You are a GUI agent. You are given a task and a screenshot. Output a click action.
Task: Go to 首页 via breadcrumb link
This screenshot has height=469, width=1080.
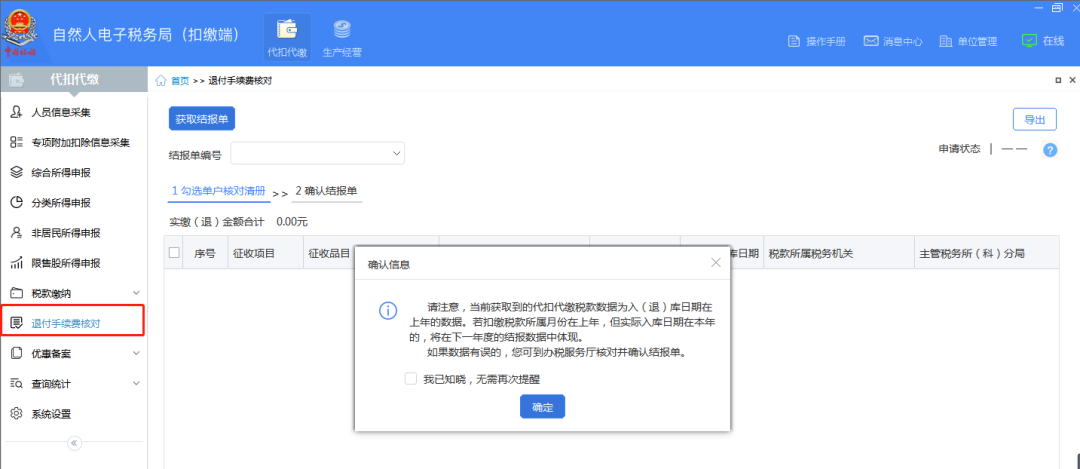tap(180, 81)
